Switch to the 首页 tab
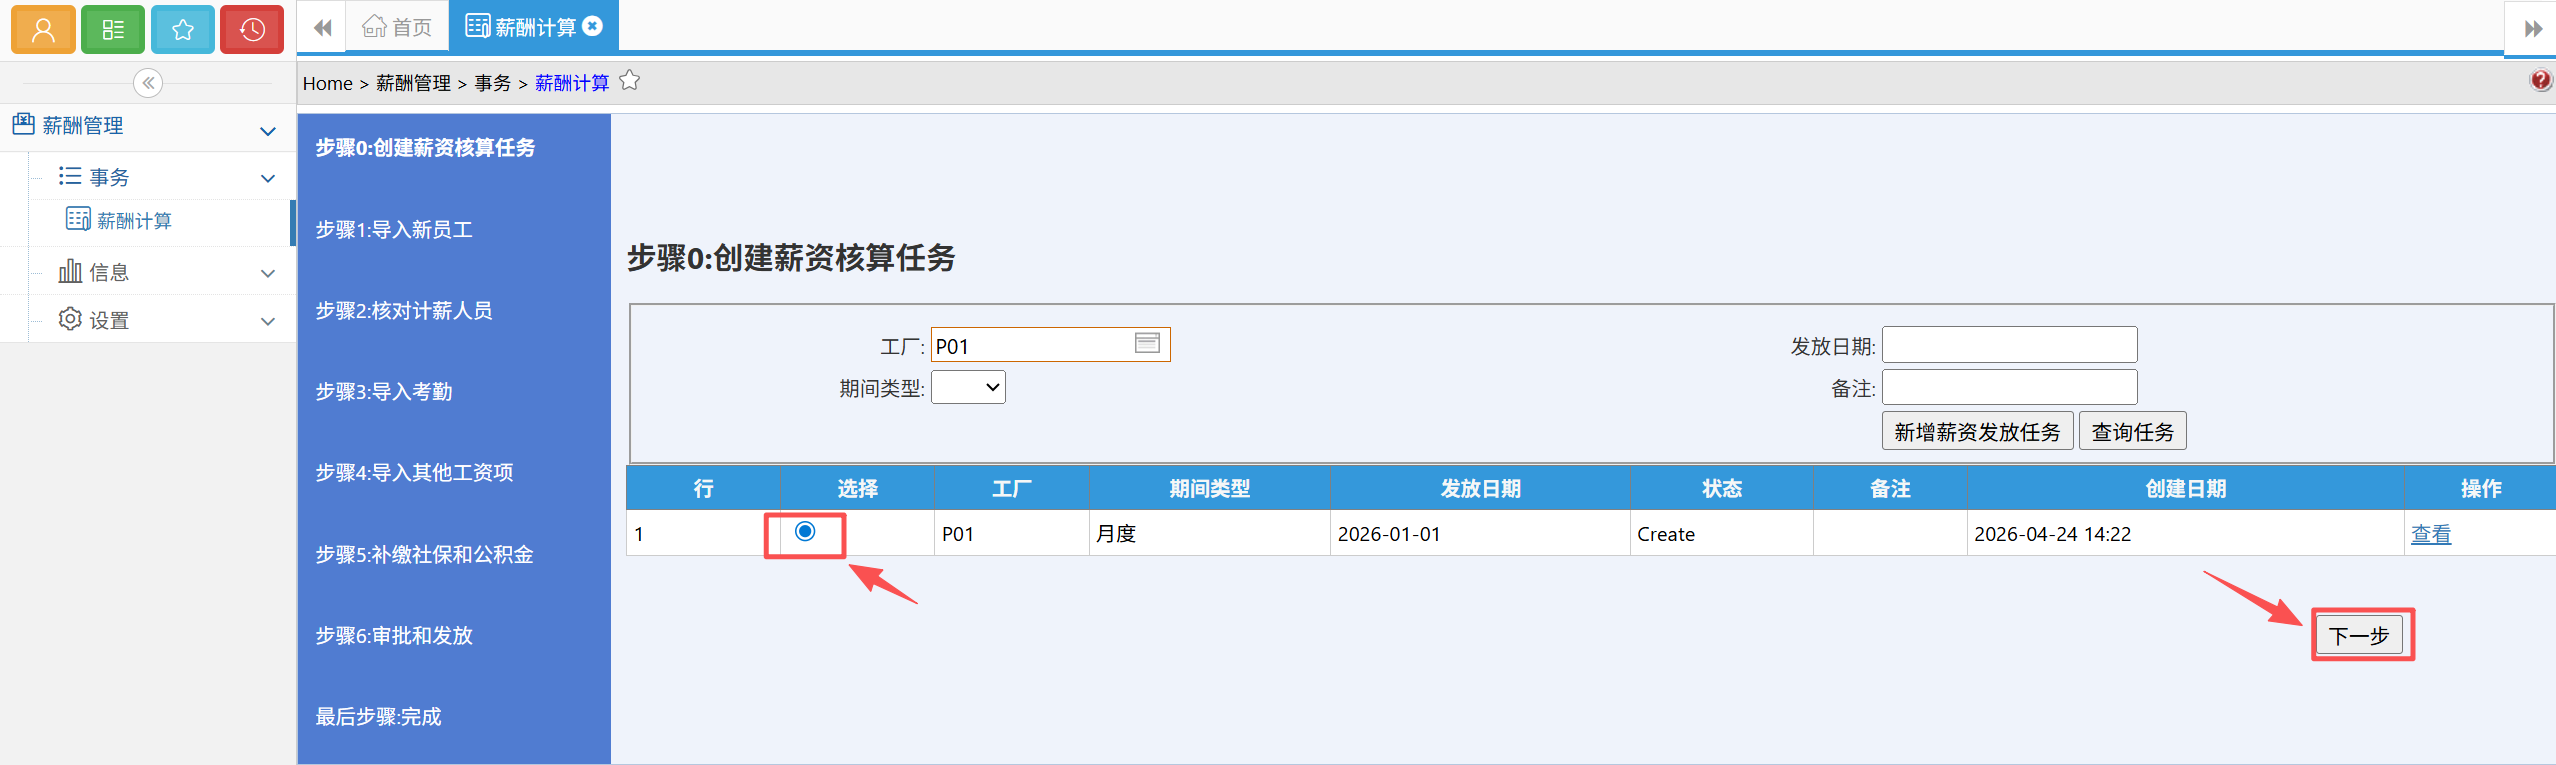 pyautogui.click(x=397, y=27)
